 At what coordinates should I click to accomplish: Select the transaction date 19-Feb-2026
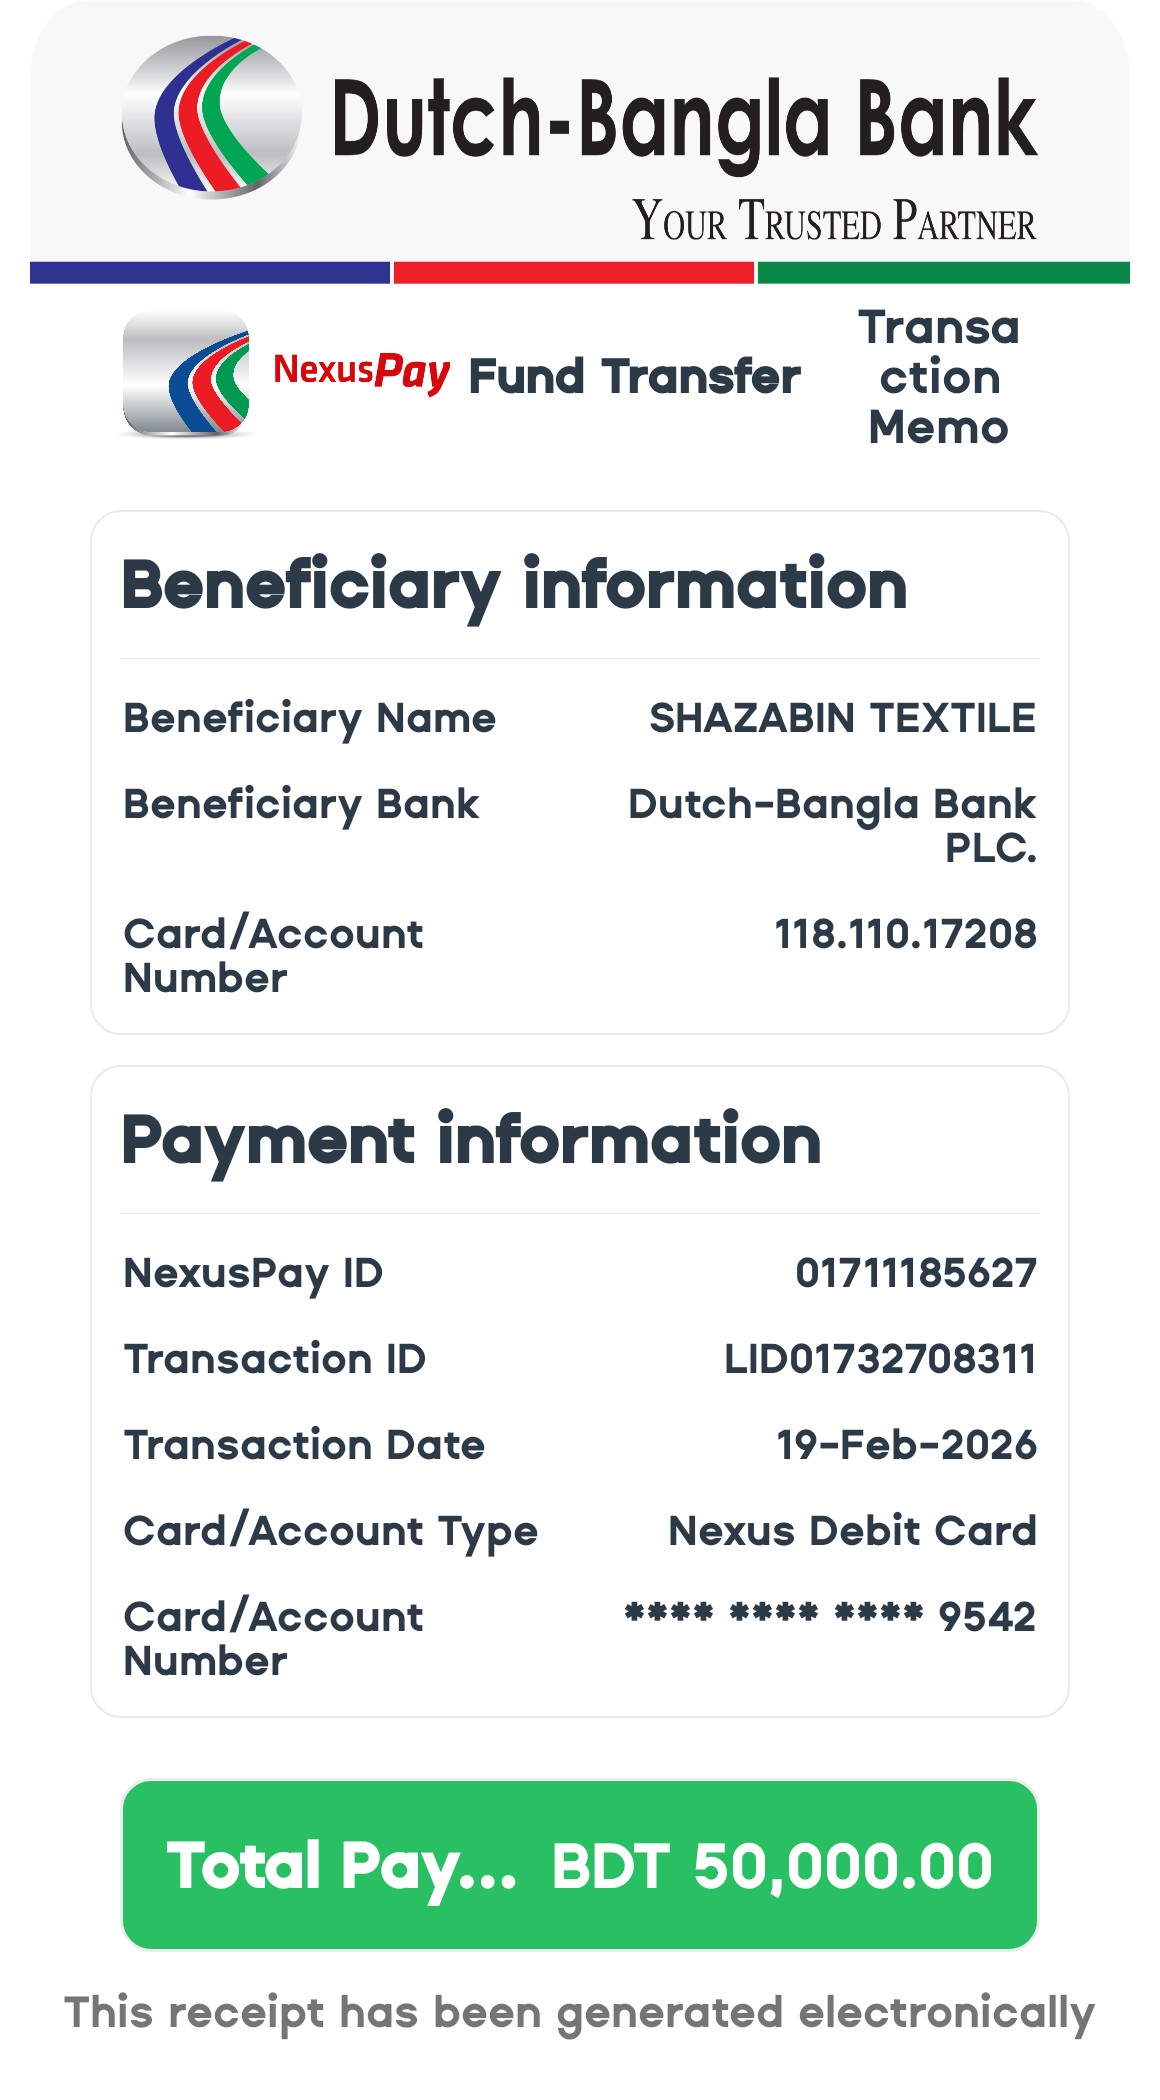pyautogui.click(x=906, y=1445)
